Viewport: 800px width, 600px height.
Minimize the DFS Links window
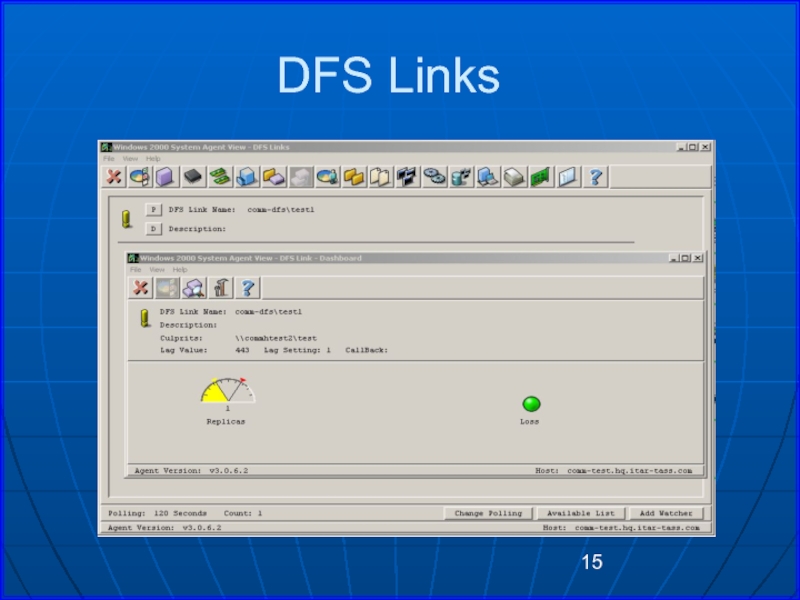point(681,147)
